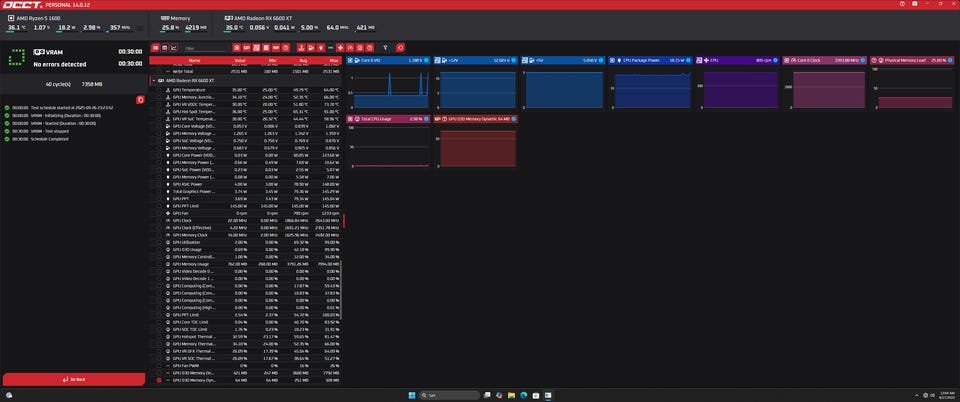Click the sensor table's red scrollbar thumb
Image resolution: width=960 pixels, height=402 pixels.
[343, 221]
